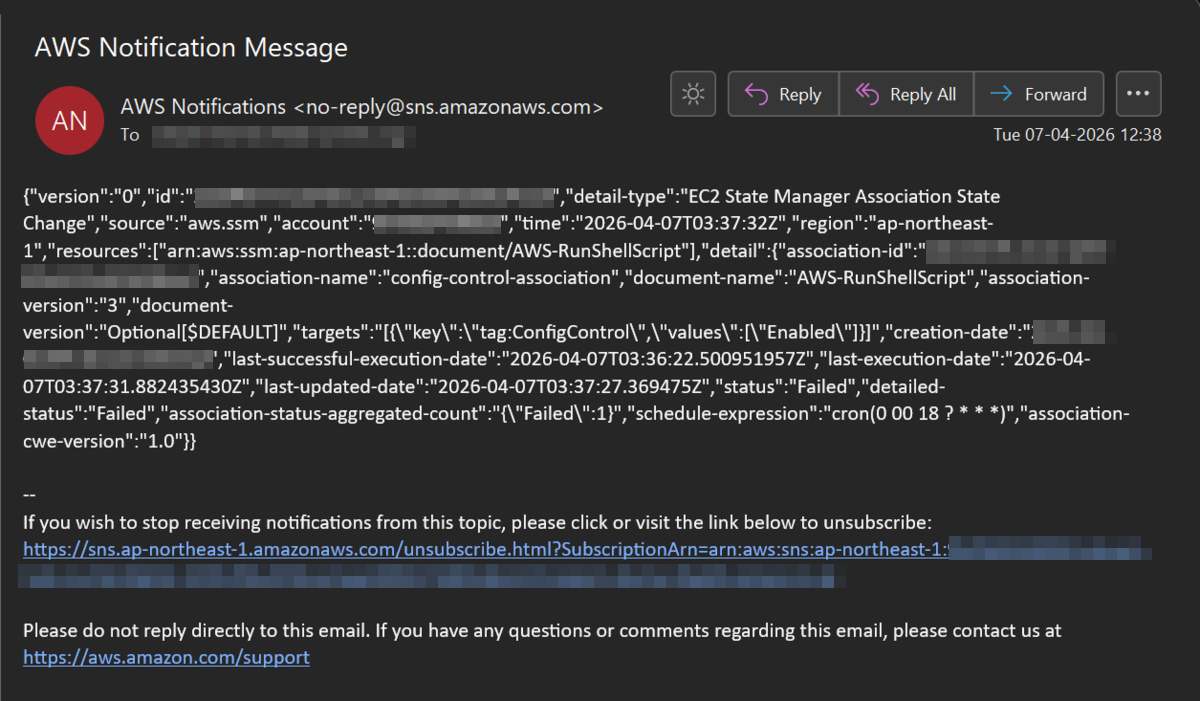Click the Reply button
Screen dimensions: 1200x701
784,94
